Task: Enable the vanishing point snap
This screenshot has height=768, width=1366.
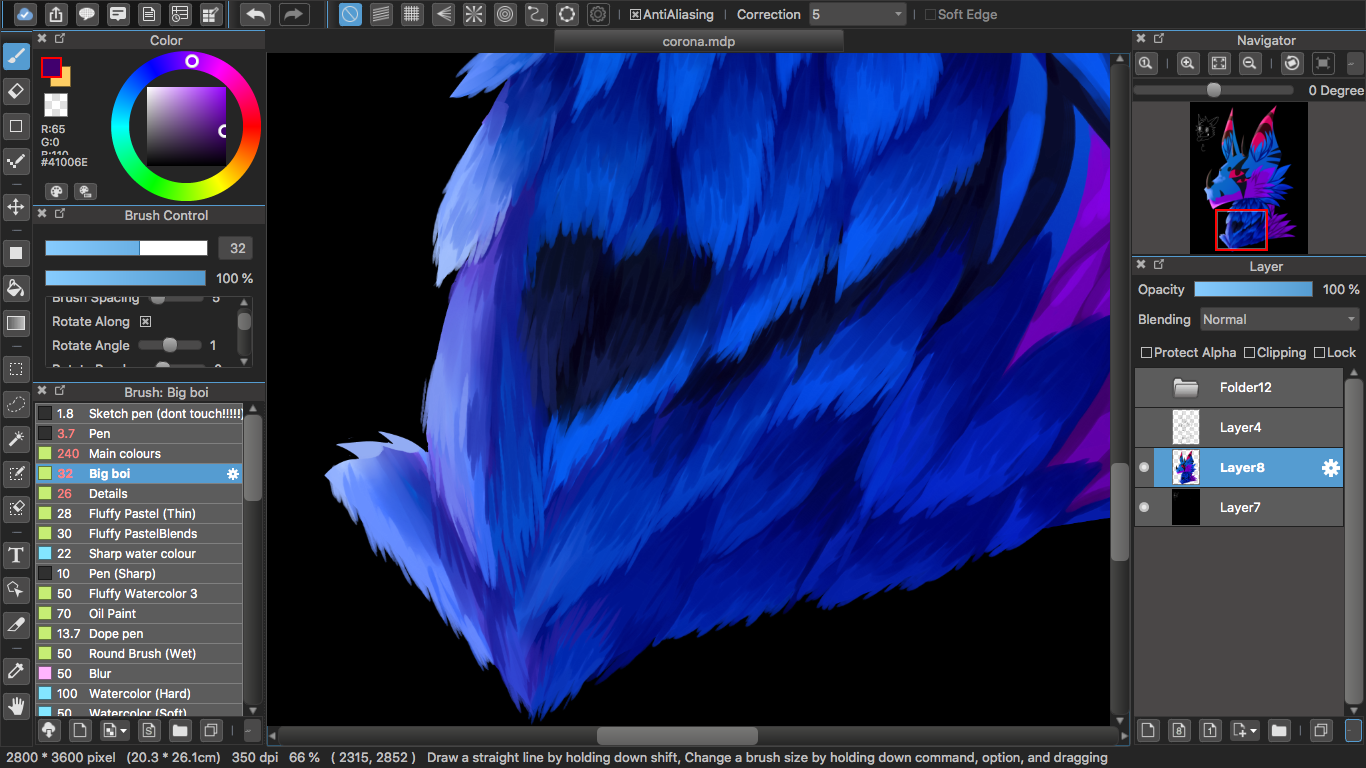Action: click(x=443, y=14)
